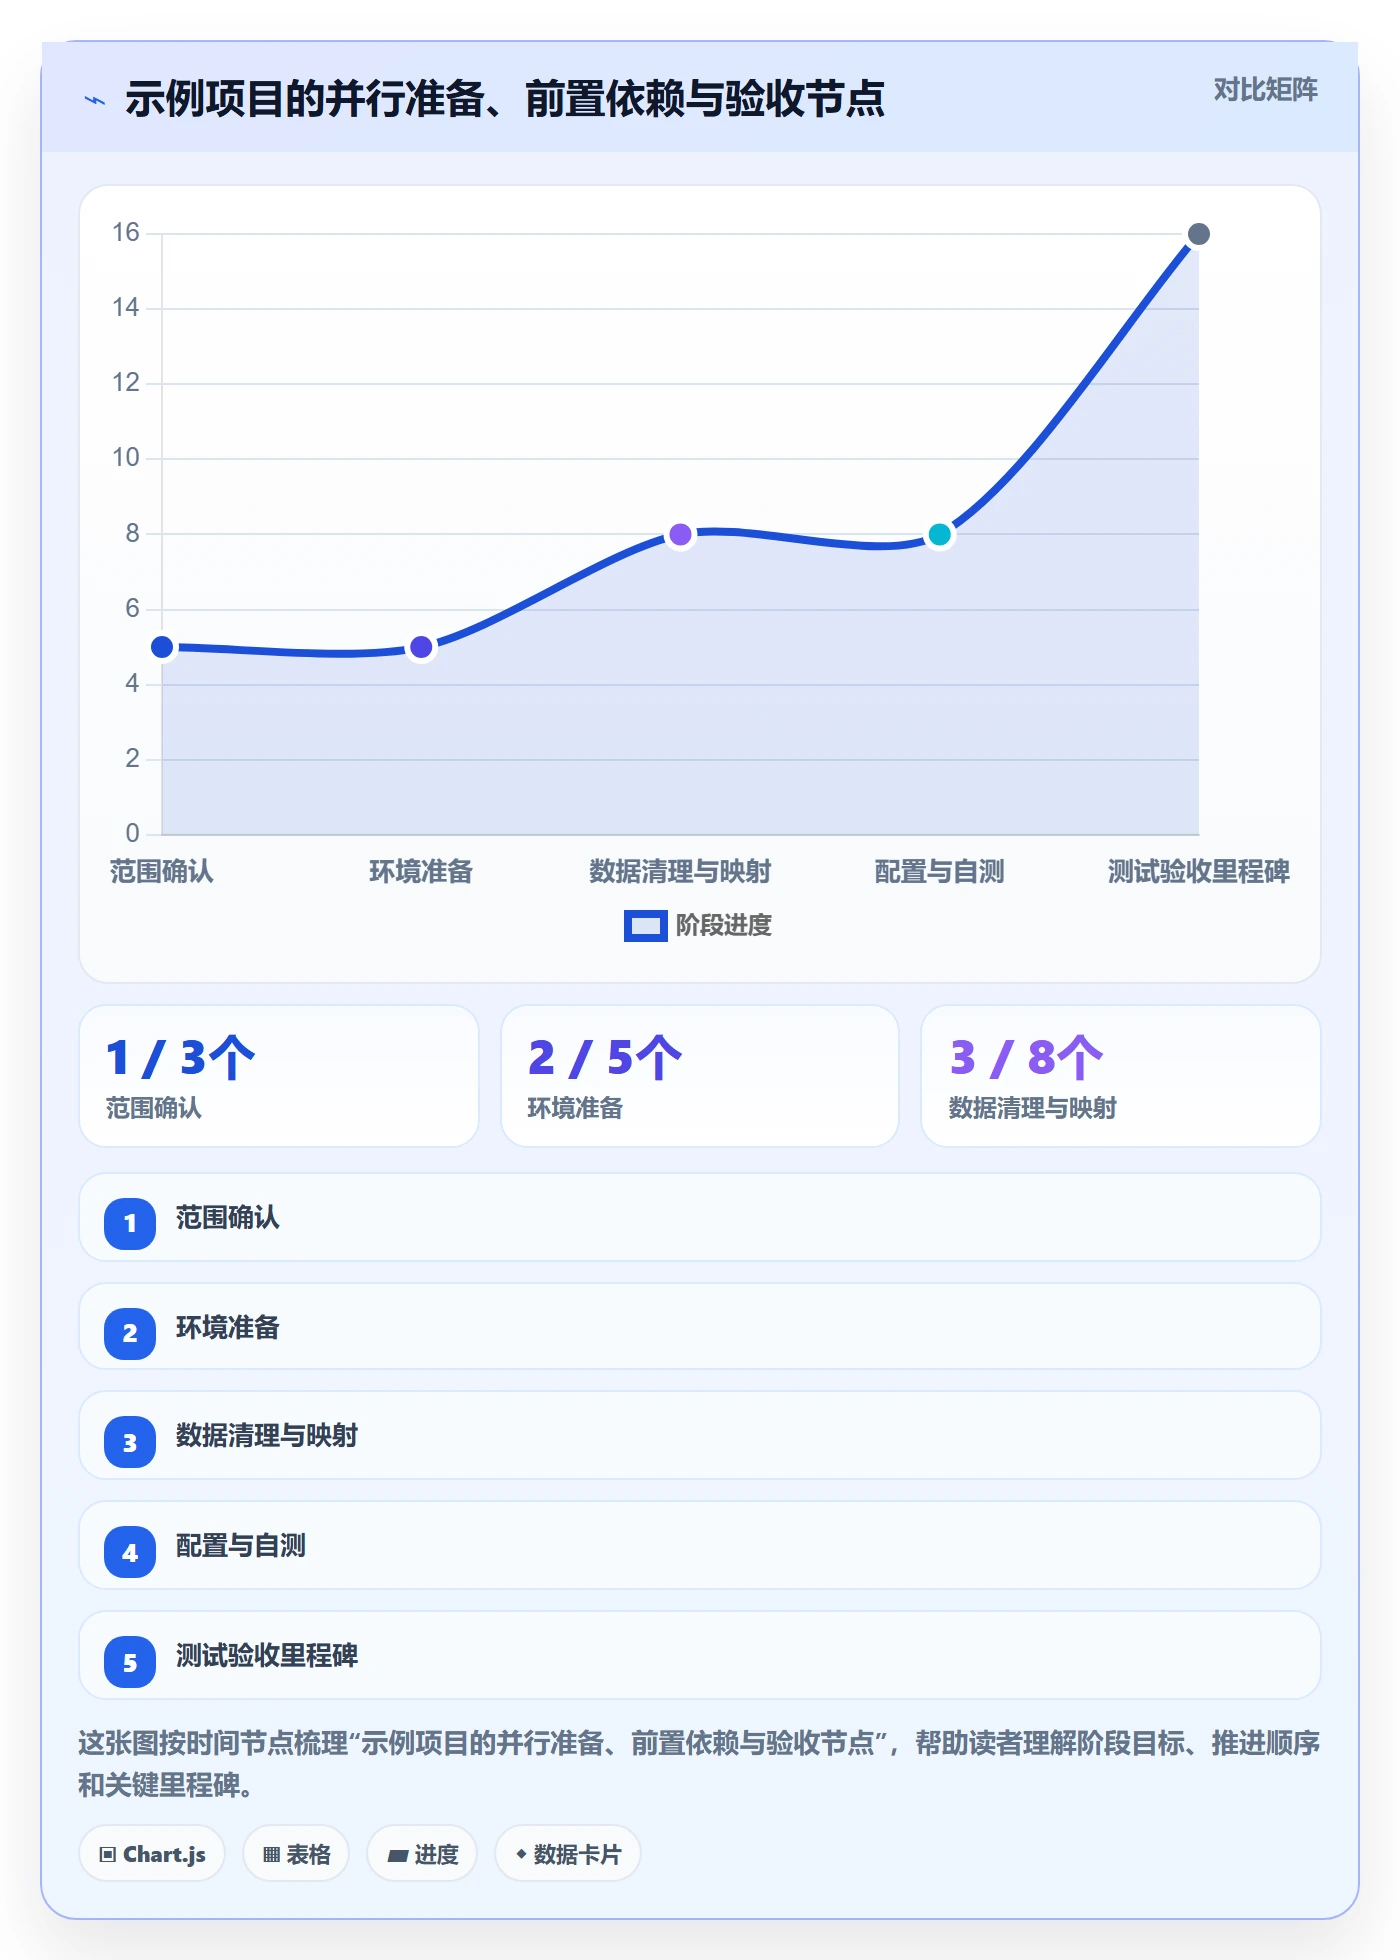Screen dimensions: 1400x1960
Task: Click the purple data point above 数据清理与映射
Action: 680,535
